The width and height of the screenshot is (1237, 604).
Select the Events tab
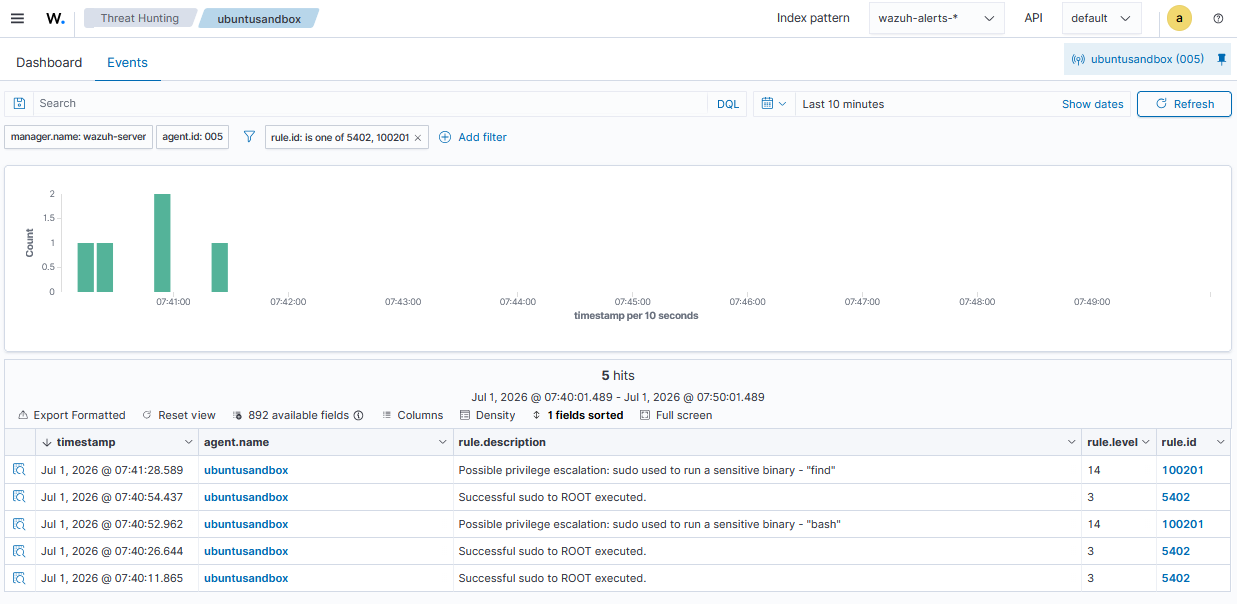[127, 62]
